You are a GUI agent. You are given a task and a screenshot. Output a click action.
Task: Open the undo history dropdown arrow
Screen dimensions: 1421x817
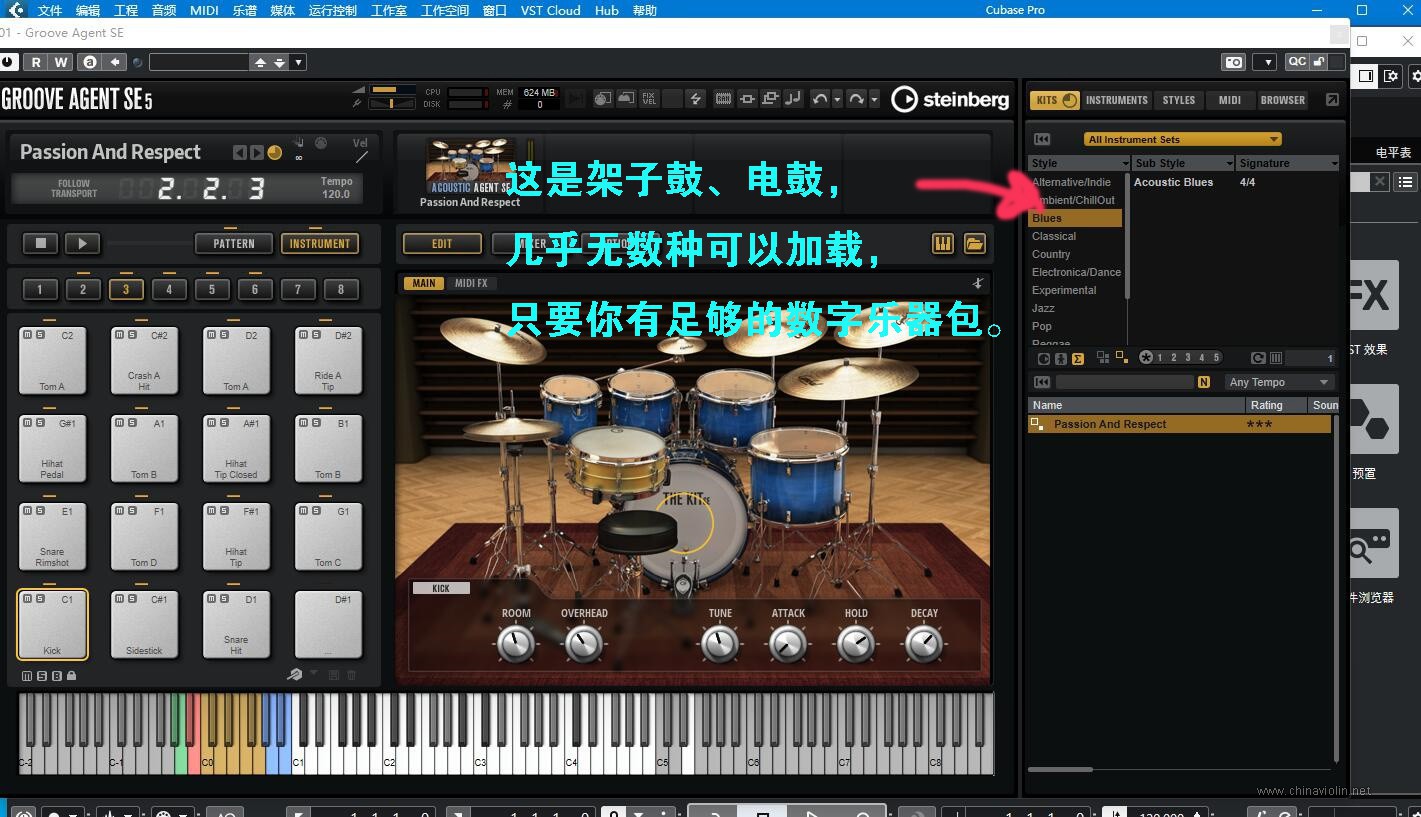pos(837,99)
